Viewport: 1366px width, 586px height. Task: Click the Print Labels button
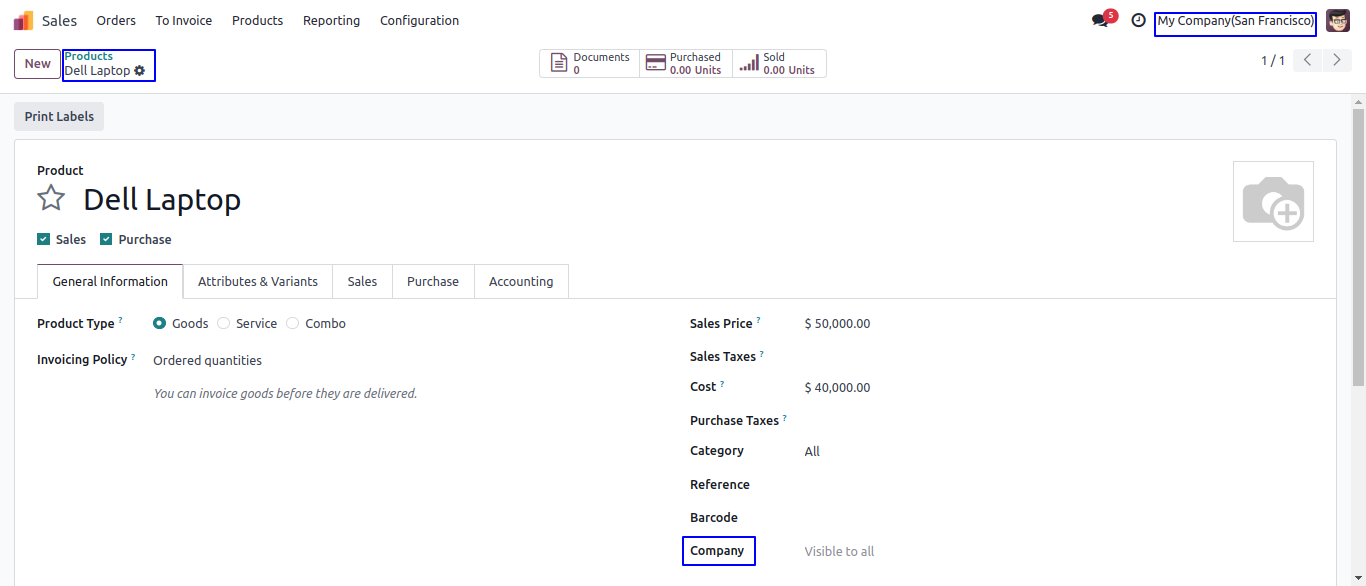[59, 116]
